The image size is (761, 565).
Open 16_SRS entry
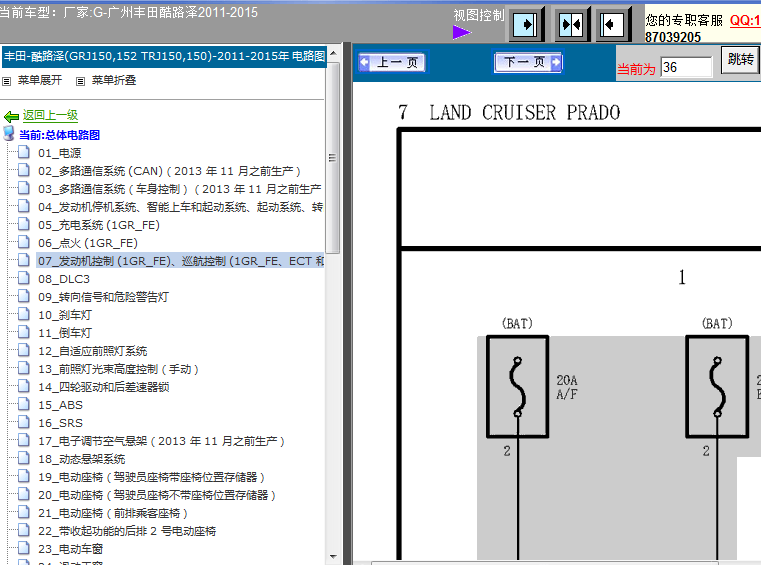coord(61,423)
